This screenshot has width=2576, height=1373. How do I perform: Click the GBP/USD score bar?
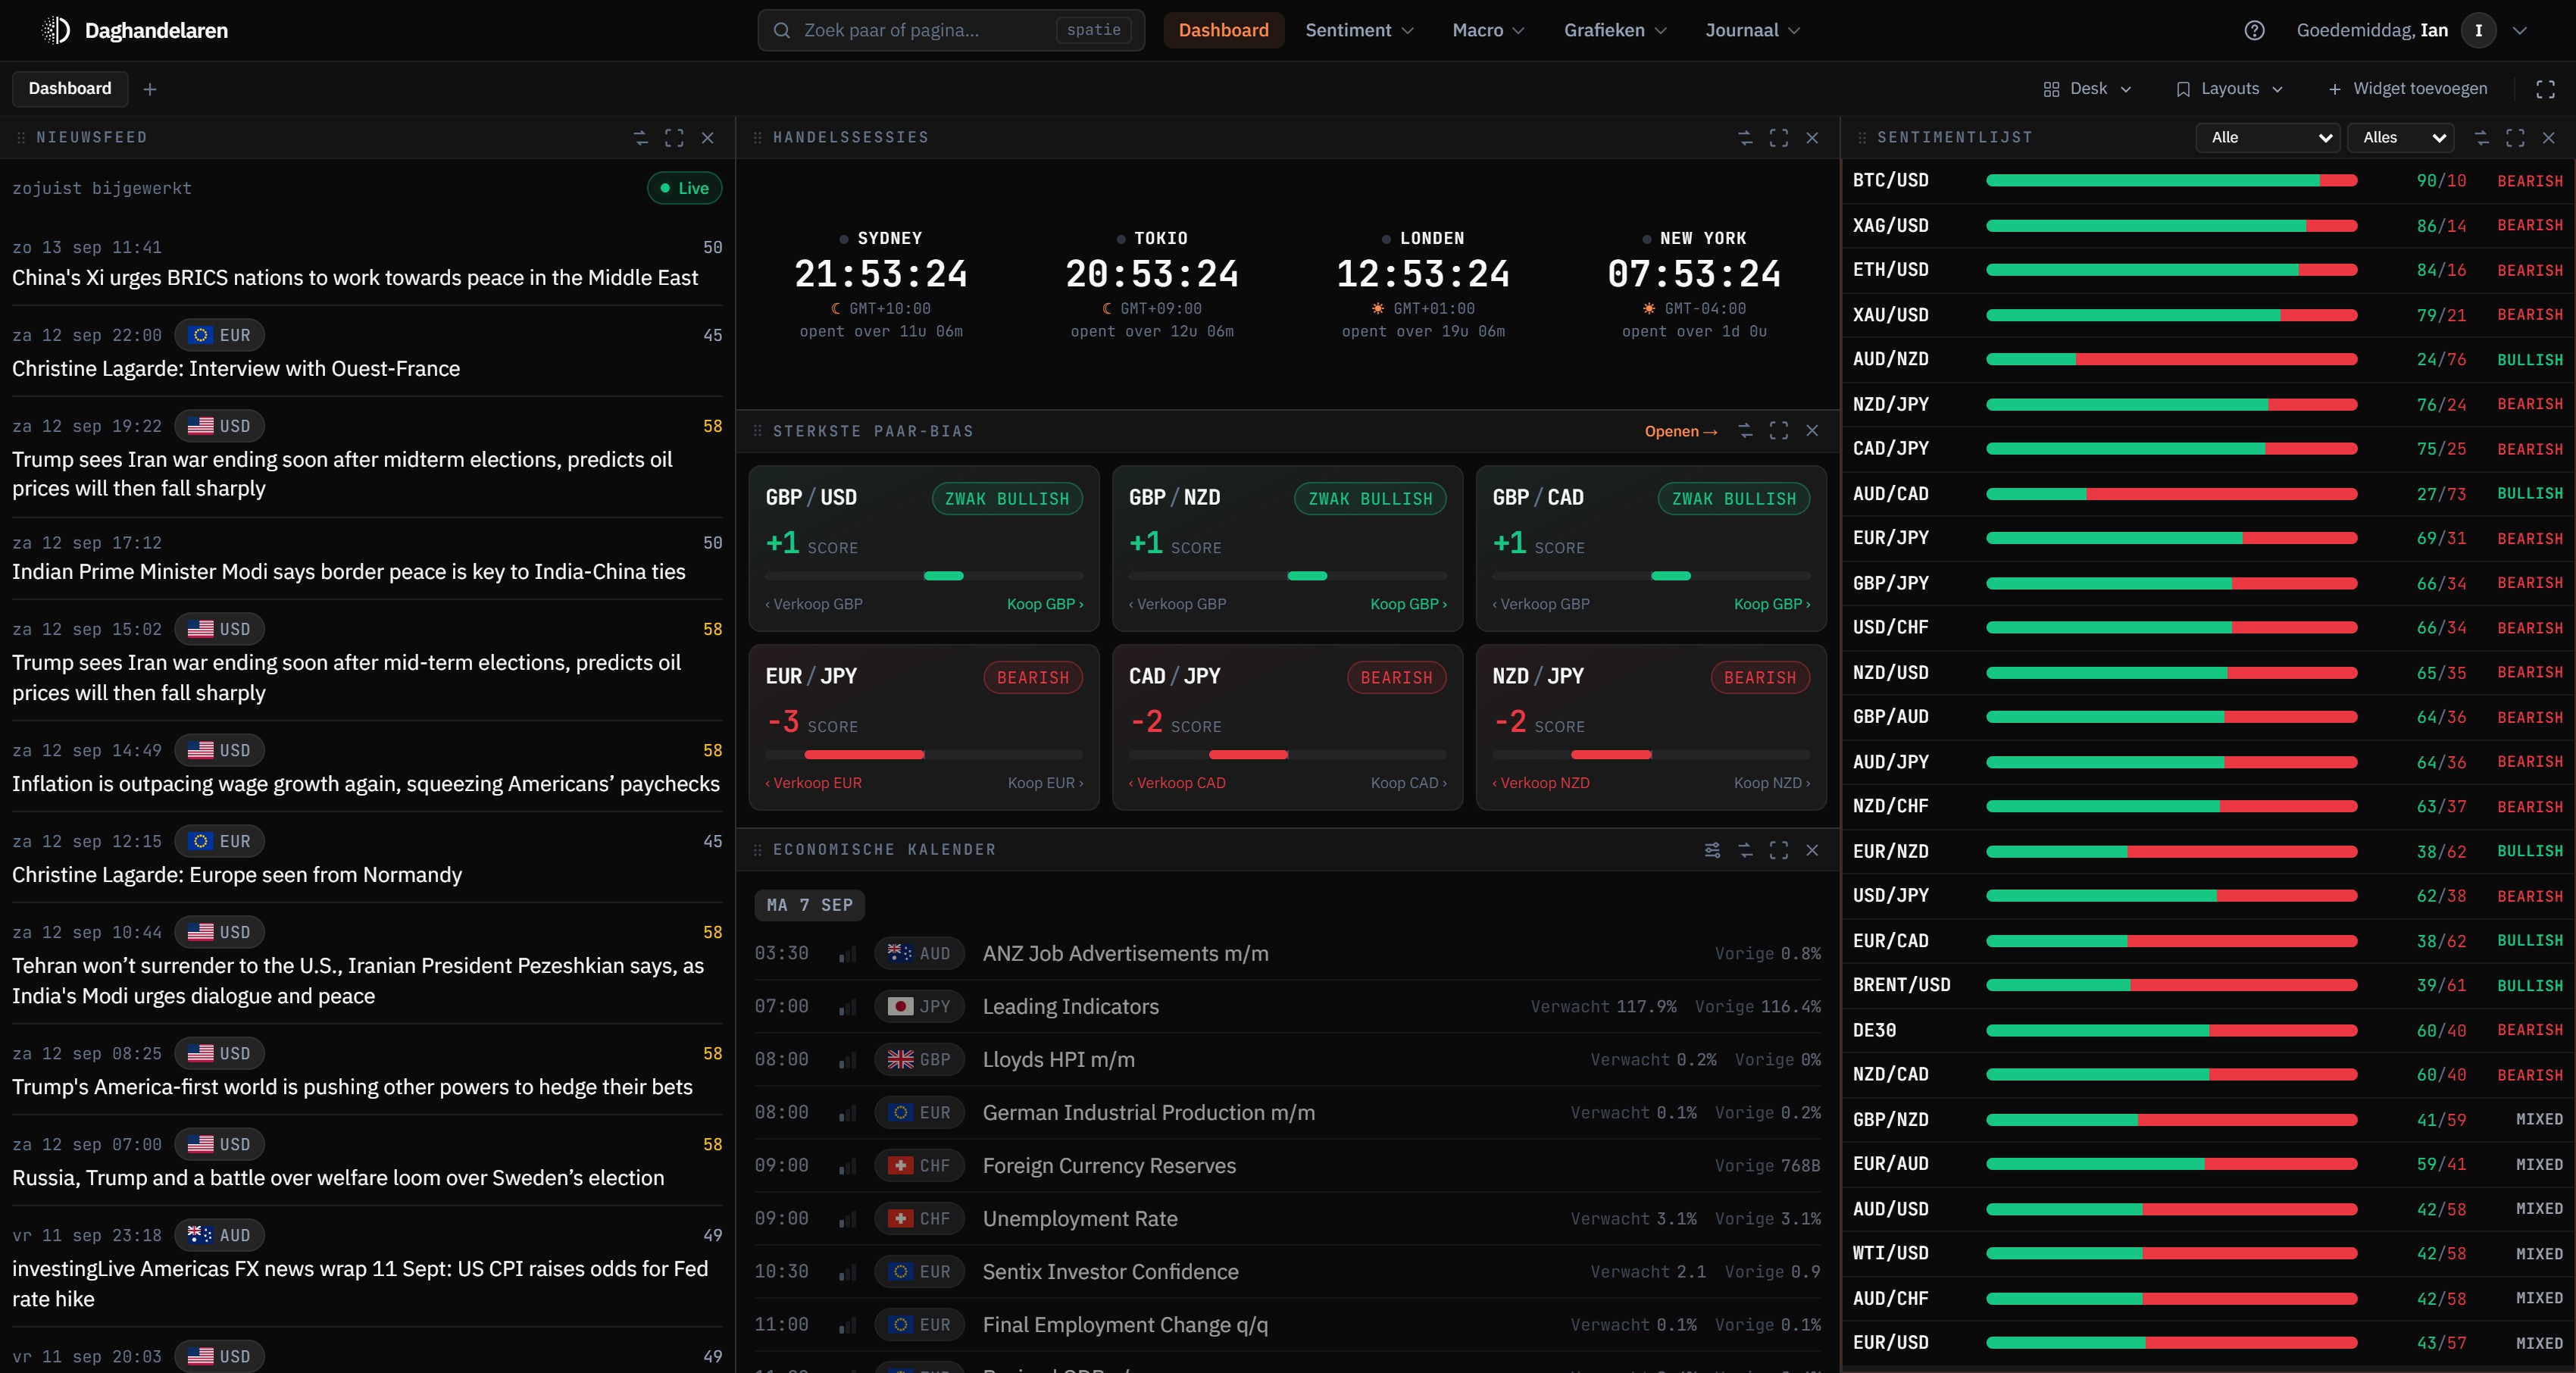pyautogui.click(x=924, y=576)
